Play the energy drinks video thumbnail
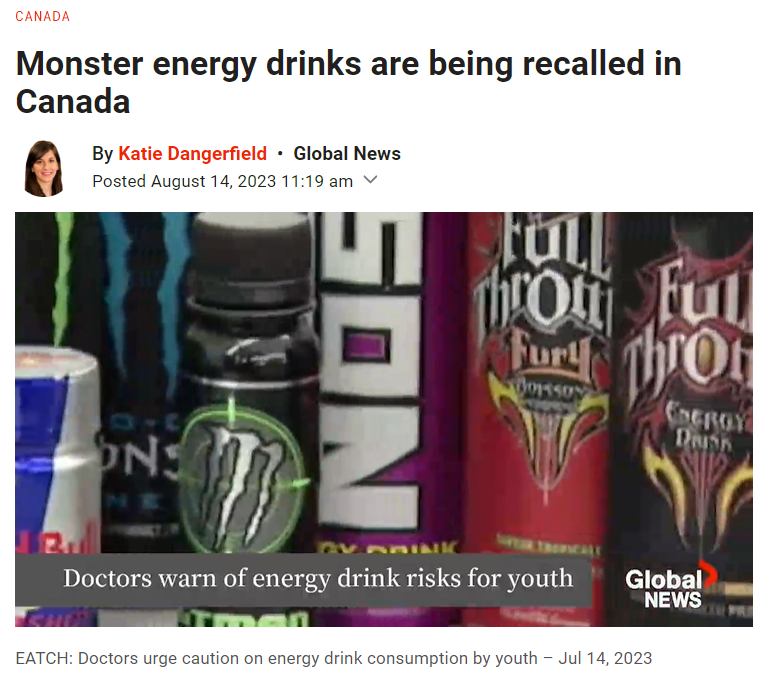Viewport: 772px width, 684px height. tap(384, 420)
